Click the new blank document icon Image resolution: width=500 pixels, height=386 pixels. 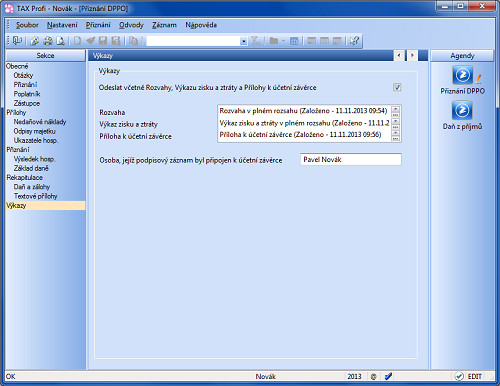point(77,41)
